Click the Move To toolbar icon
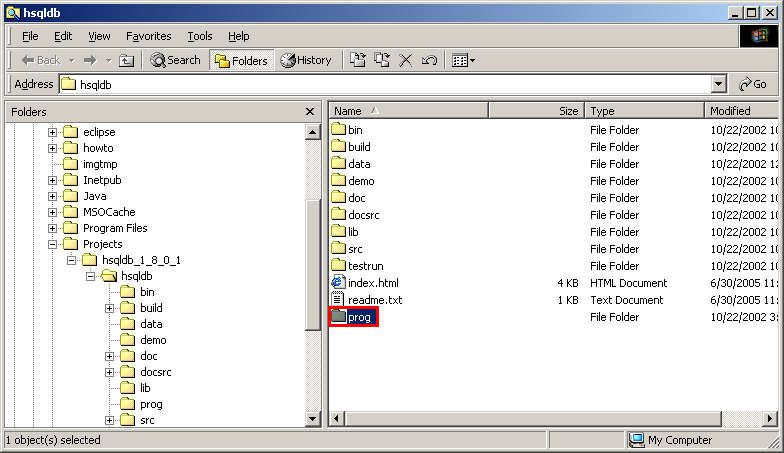Viewport: 784px width, 453px height. pos(358,60)
